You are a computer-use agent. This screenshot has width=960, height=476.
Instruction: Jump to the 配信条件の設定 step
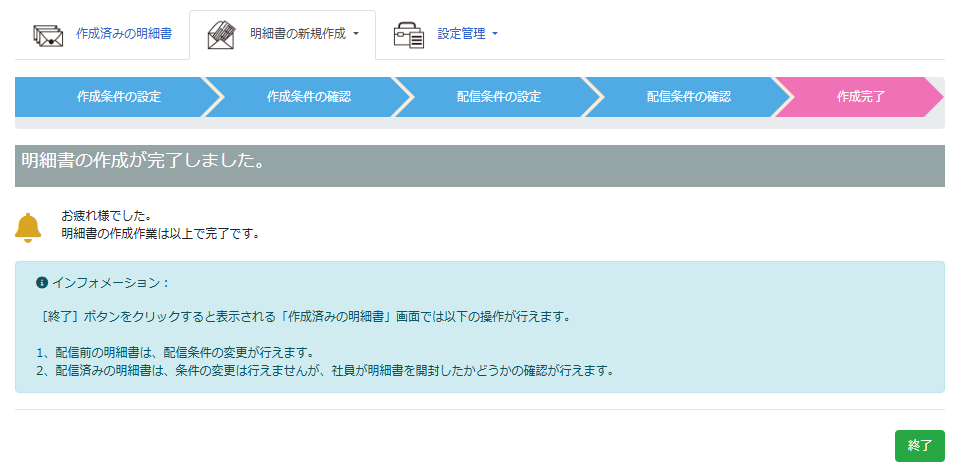498,97
